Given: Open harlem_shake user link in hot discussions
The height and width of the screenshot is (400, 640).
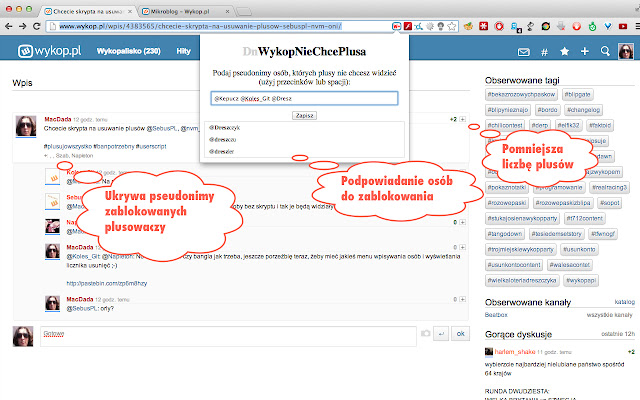Looking at the screenshot, I should 515,352.
